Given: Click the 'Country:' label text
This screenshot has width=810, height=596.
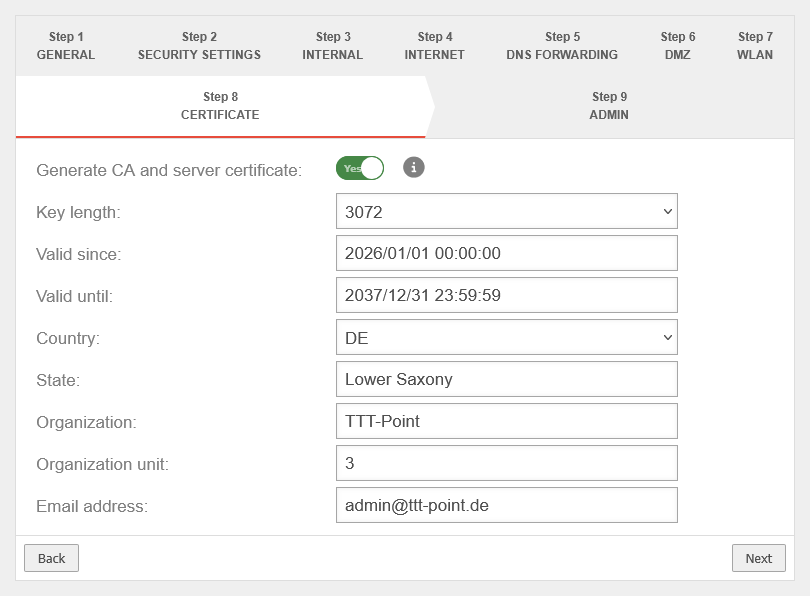Looking at the screenshot, I should pos(68,338).
